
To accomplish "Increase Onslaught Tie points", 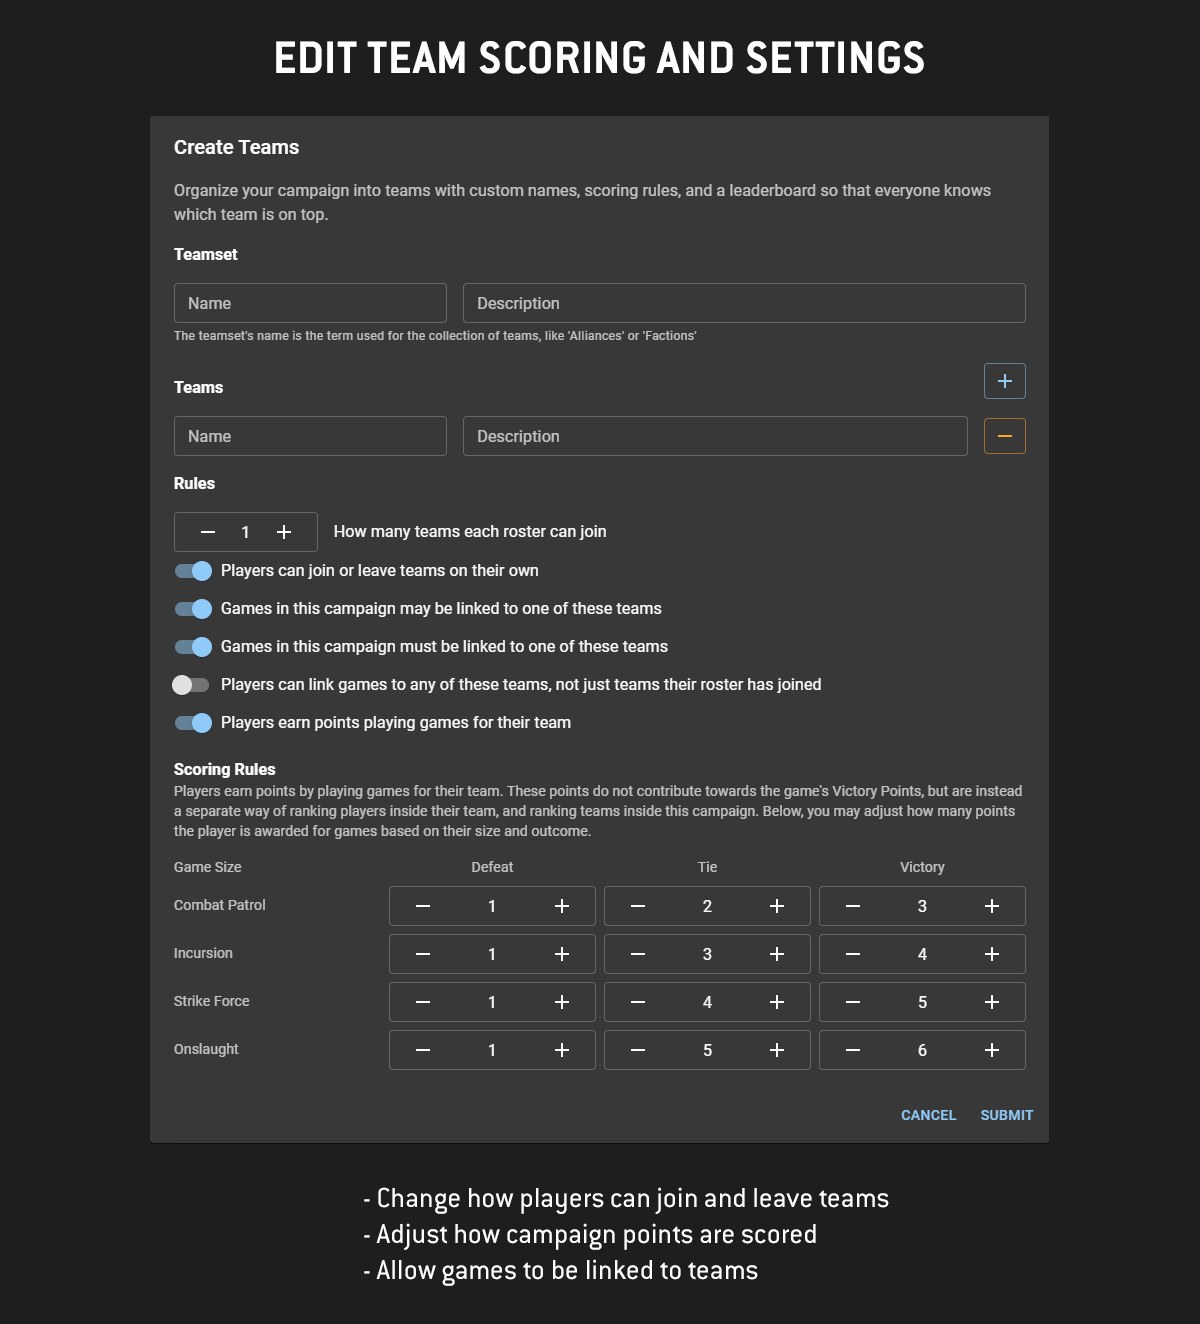I will pos(777,1050).
